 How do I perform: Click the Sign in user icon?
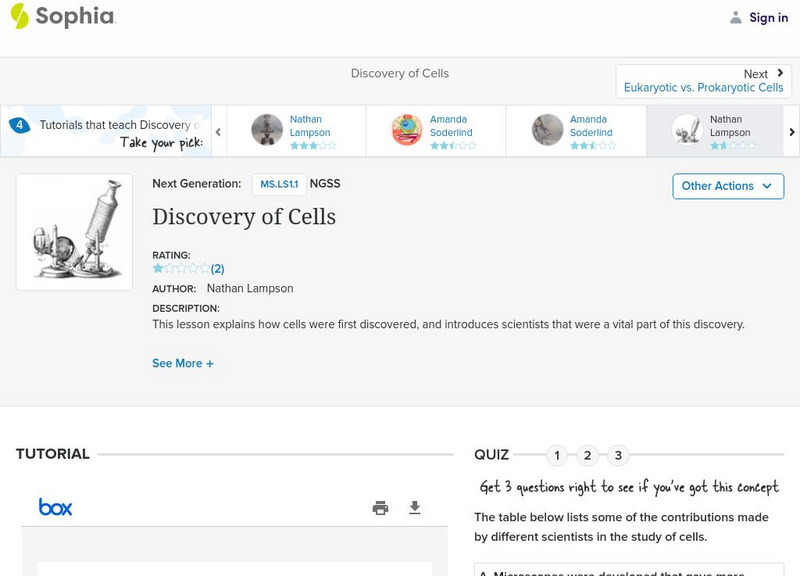point(736,18)
